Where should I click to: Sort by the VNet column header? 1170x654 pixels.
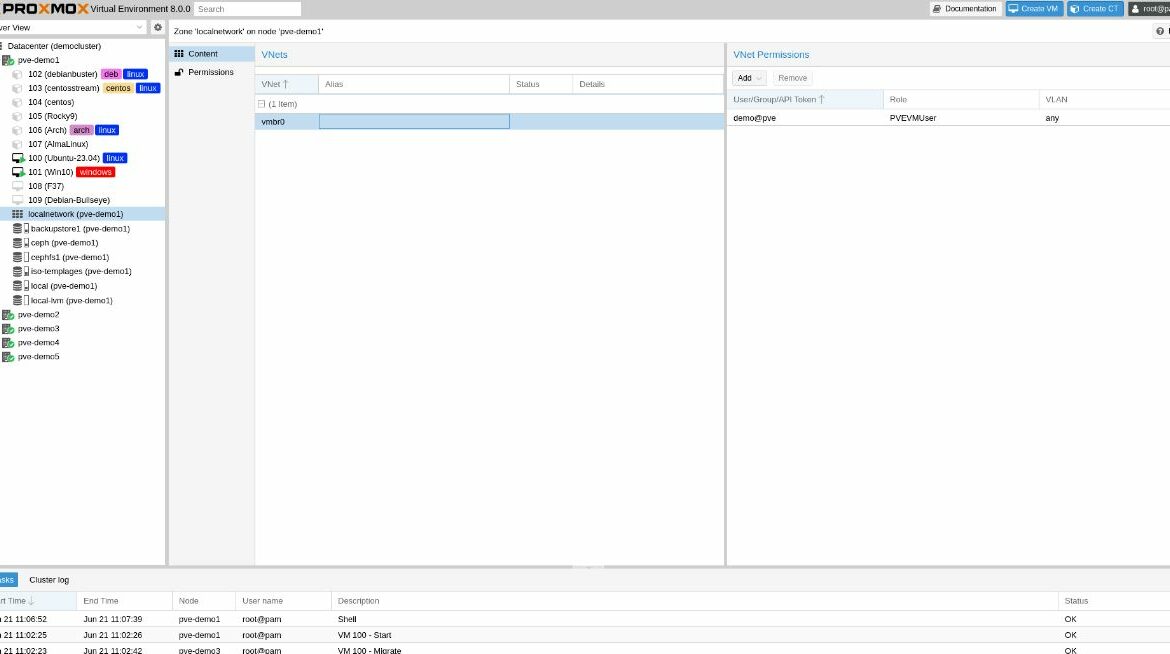coord(287,84)
